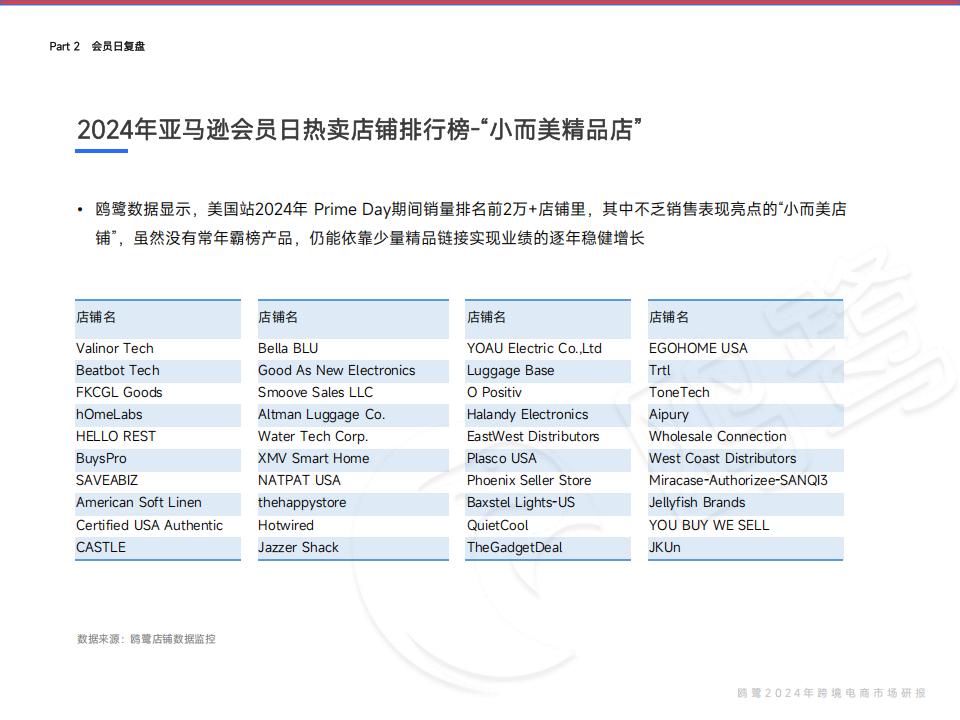Select the West Coast Distributors cell
Viewport: 960px width, 720px height.
(746, 459)
